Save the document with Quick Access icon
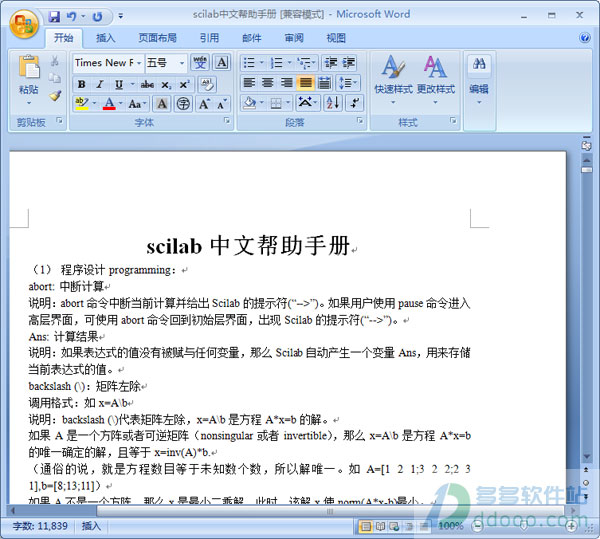The width and height of the screenshot is (600, 539). coord(55,16)
